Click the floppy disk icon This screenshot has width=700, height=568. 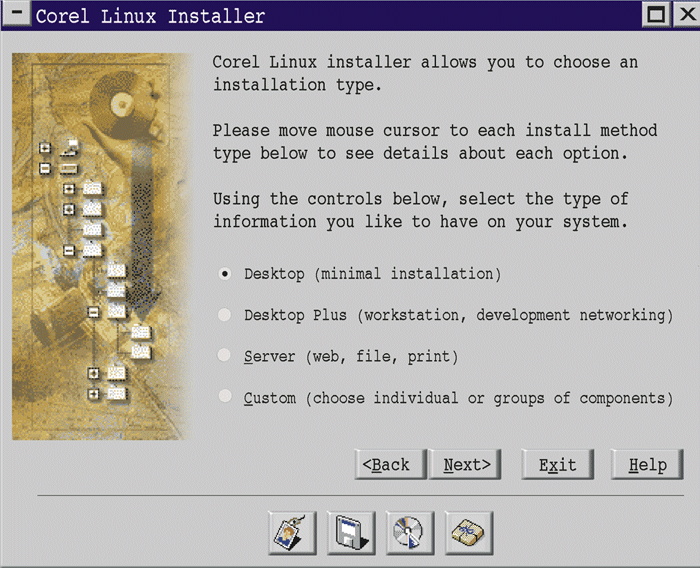351,533
